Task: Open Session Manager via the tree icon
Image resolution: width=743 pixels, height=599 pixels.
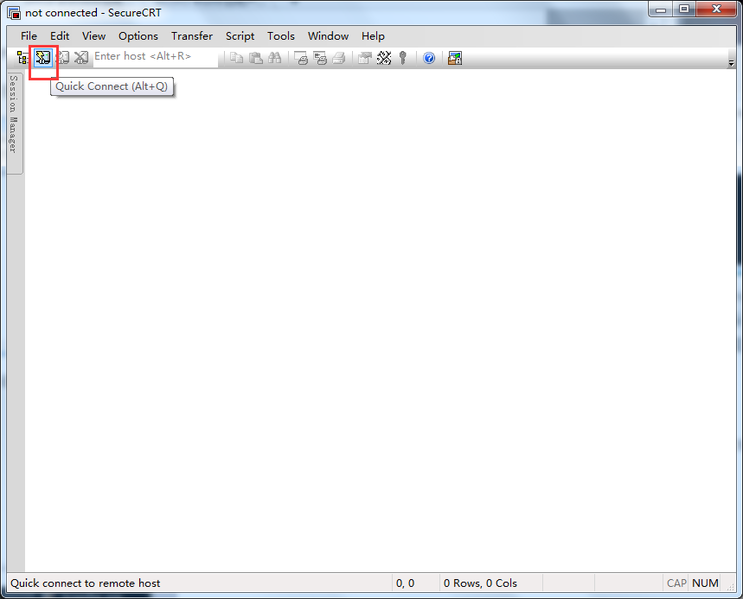Action: coord(22,58)
